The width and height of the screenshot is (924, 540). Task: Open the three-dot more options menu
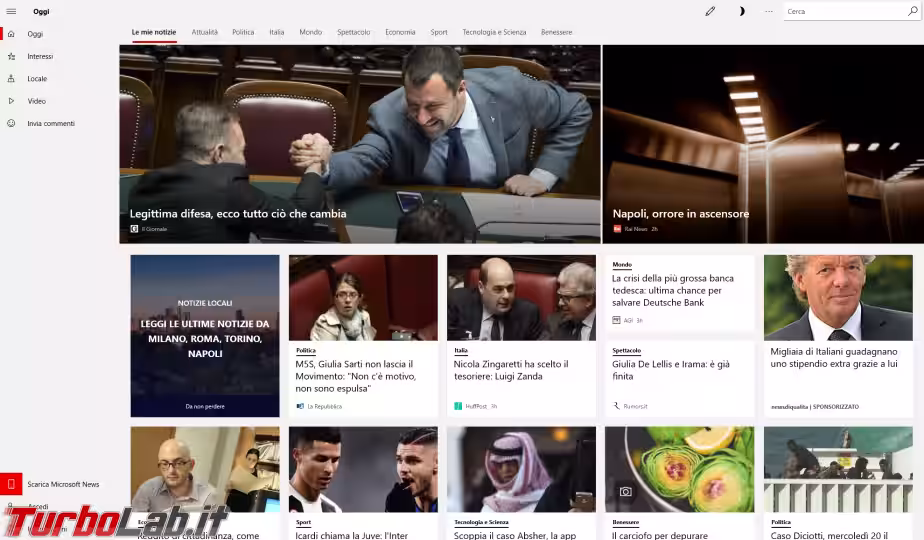tap(768, 11)
